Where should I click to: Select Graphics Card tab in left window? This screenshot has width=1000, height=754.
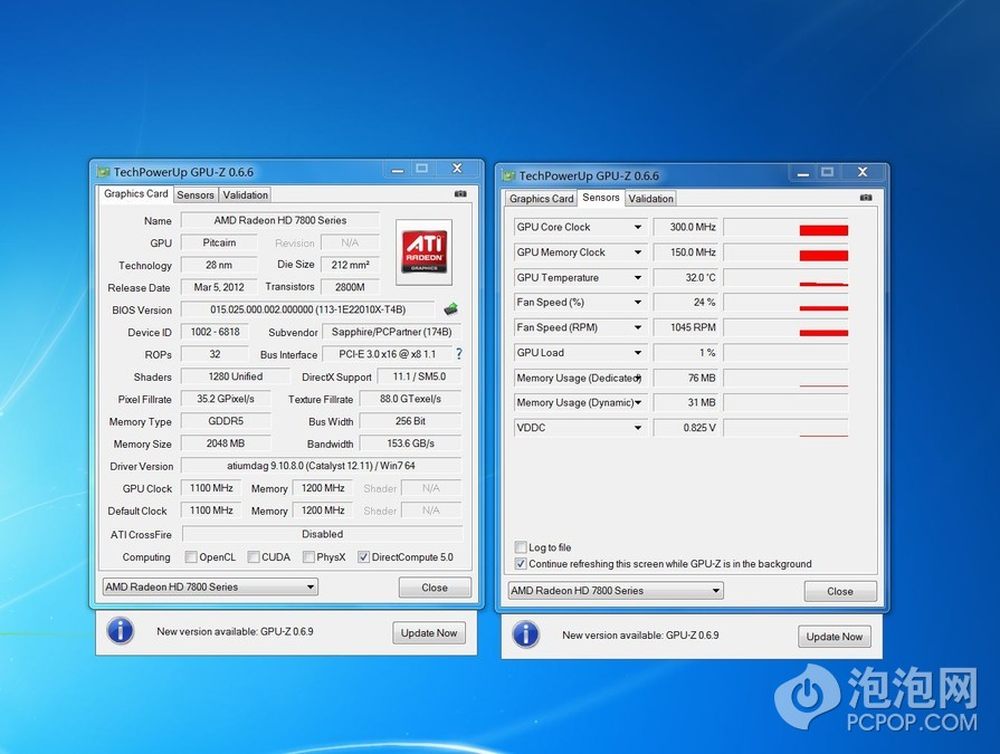coord(136,194)
